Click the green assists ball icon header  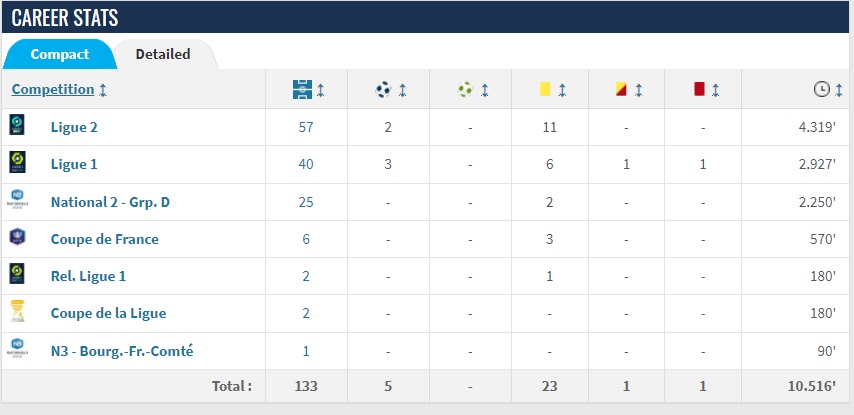(x=465, y=89)
